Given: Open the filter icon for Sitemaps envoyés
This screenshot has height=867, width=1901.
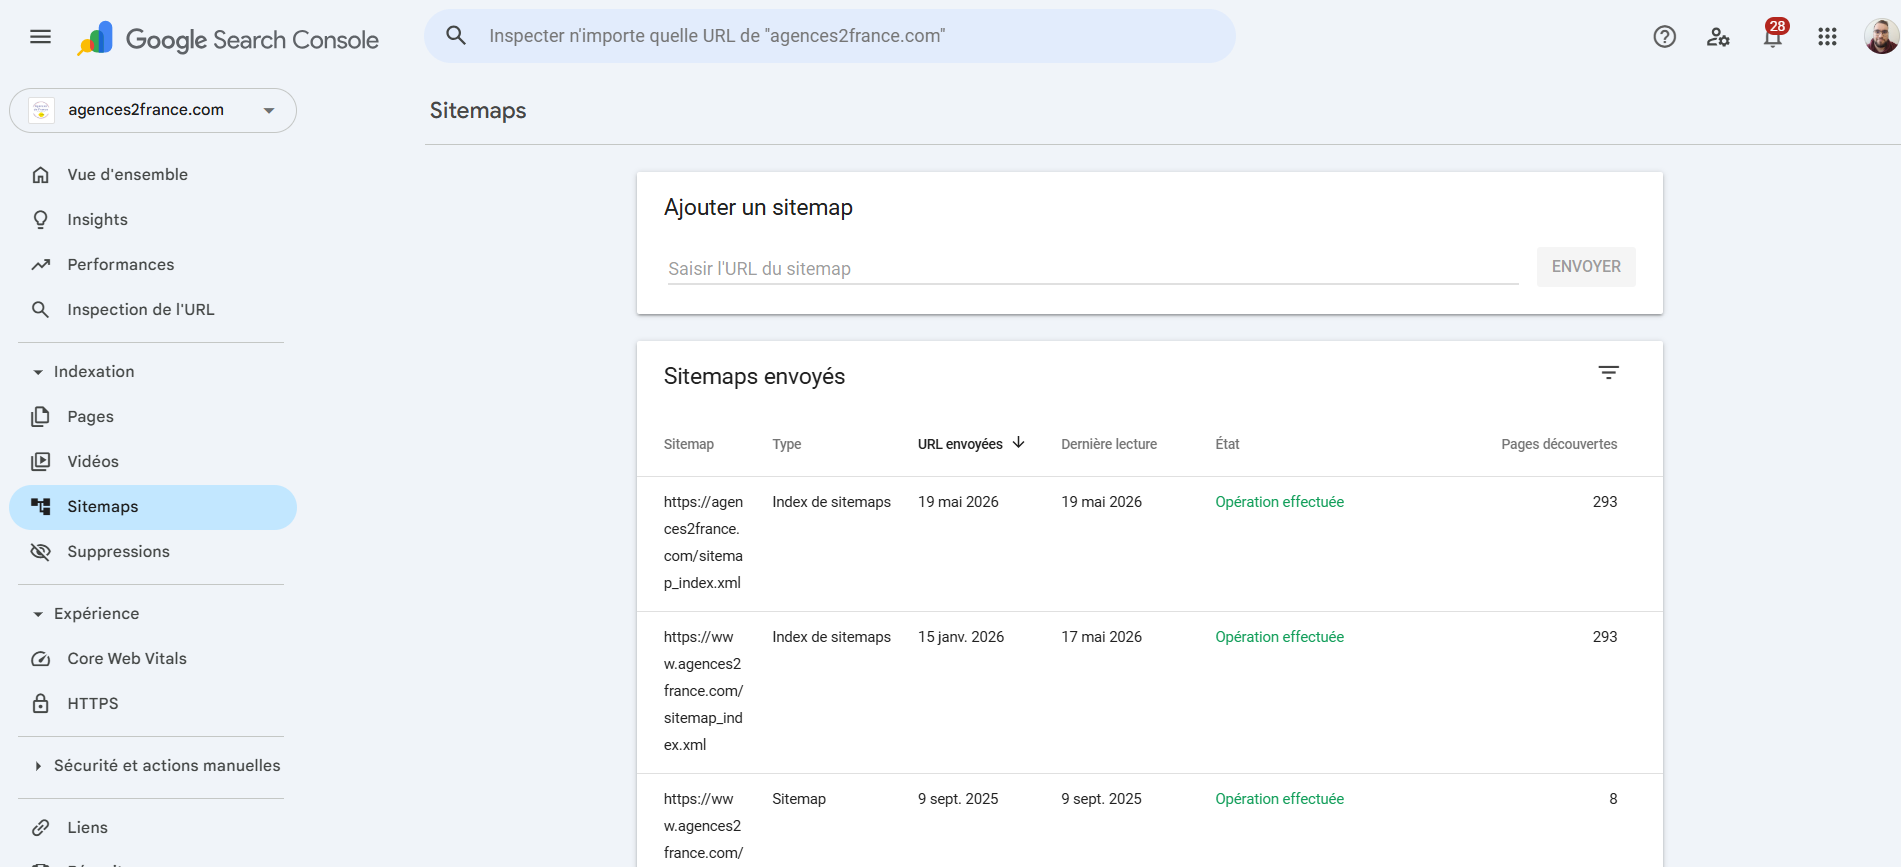Looking at the screenshot, I should pyautogui.click(x=1608, y=373).
